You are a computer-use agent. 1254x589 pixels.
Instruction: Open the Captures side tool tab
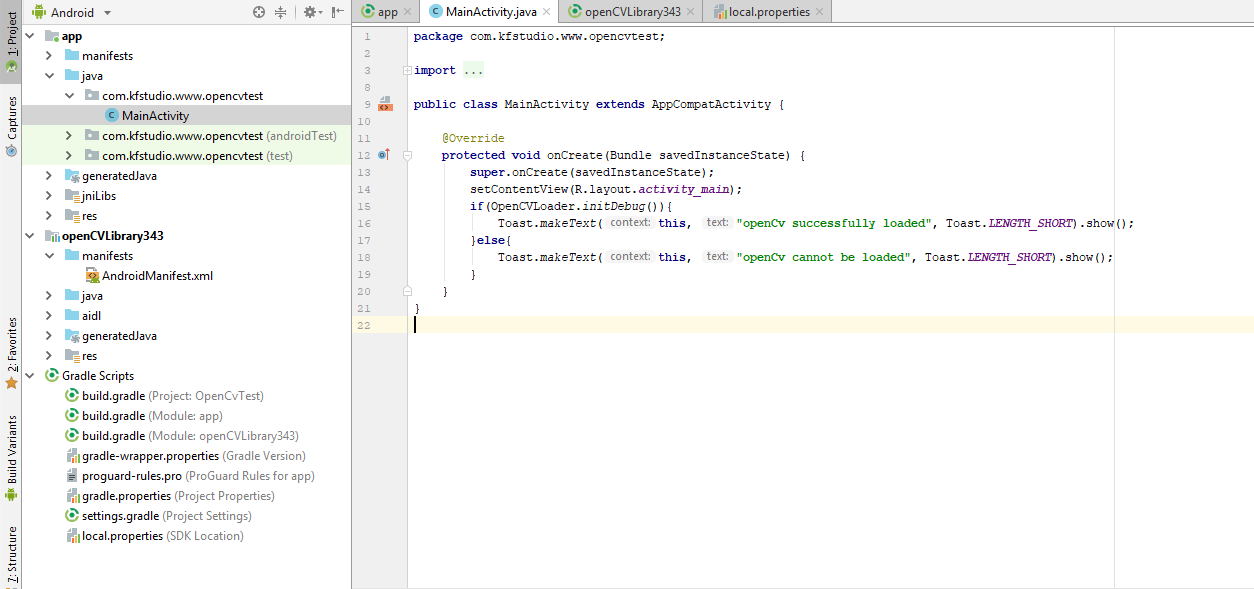(11, 126)
